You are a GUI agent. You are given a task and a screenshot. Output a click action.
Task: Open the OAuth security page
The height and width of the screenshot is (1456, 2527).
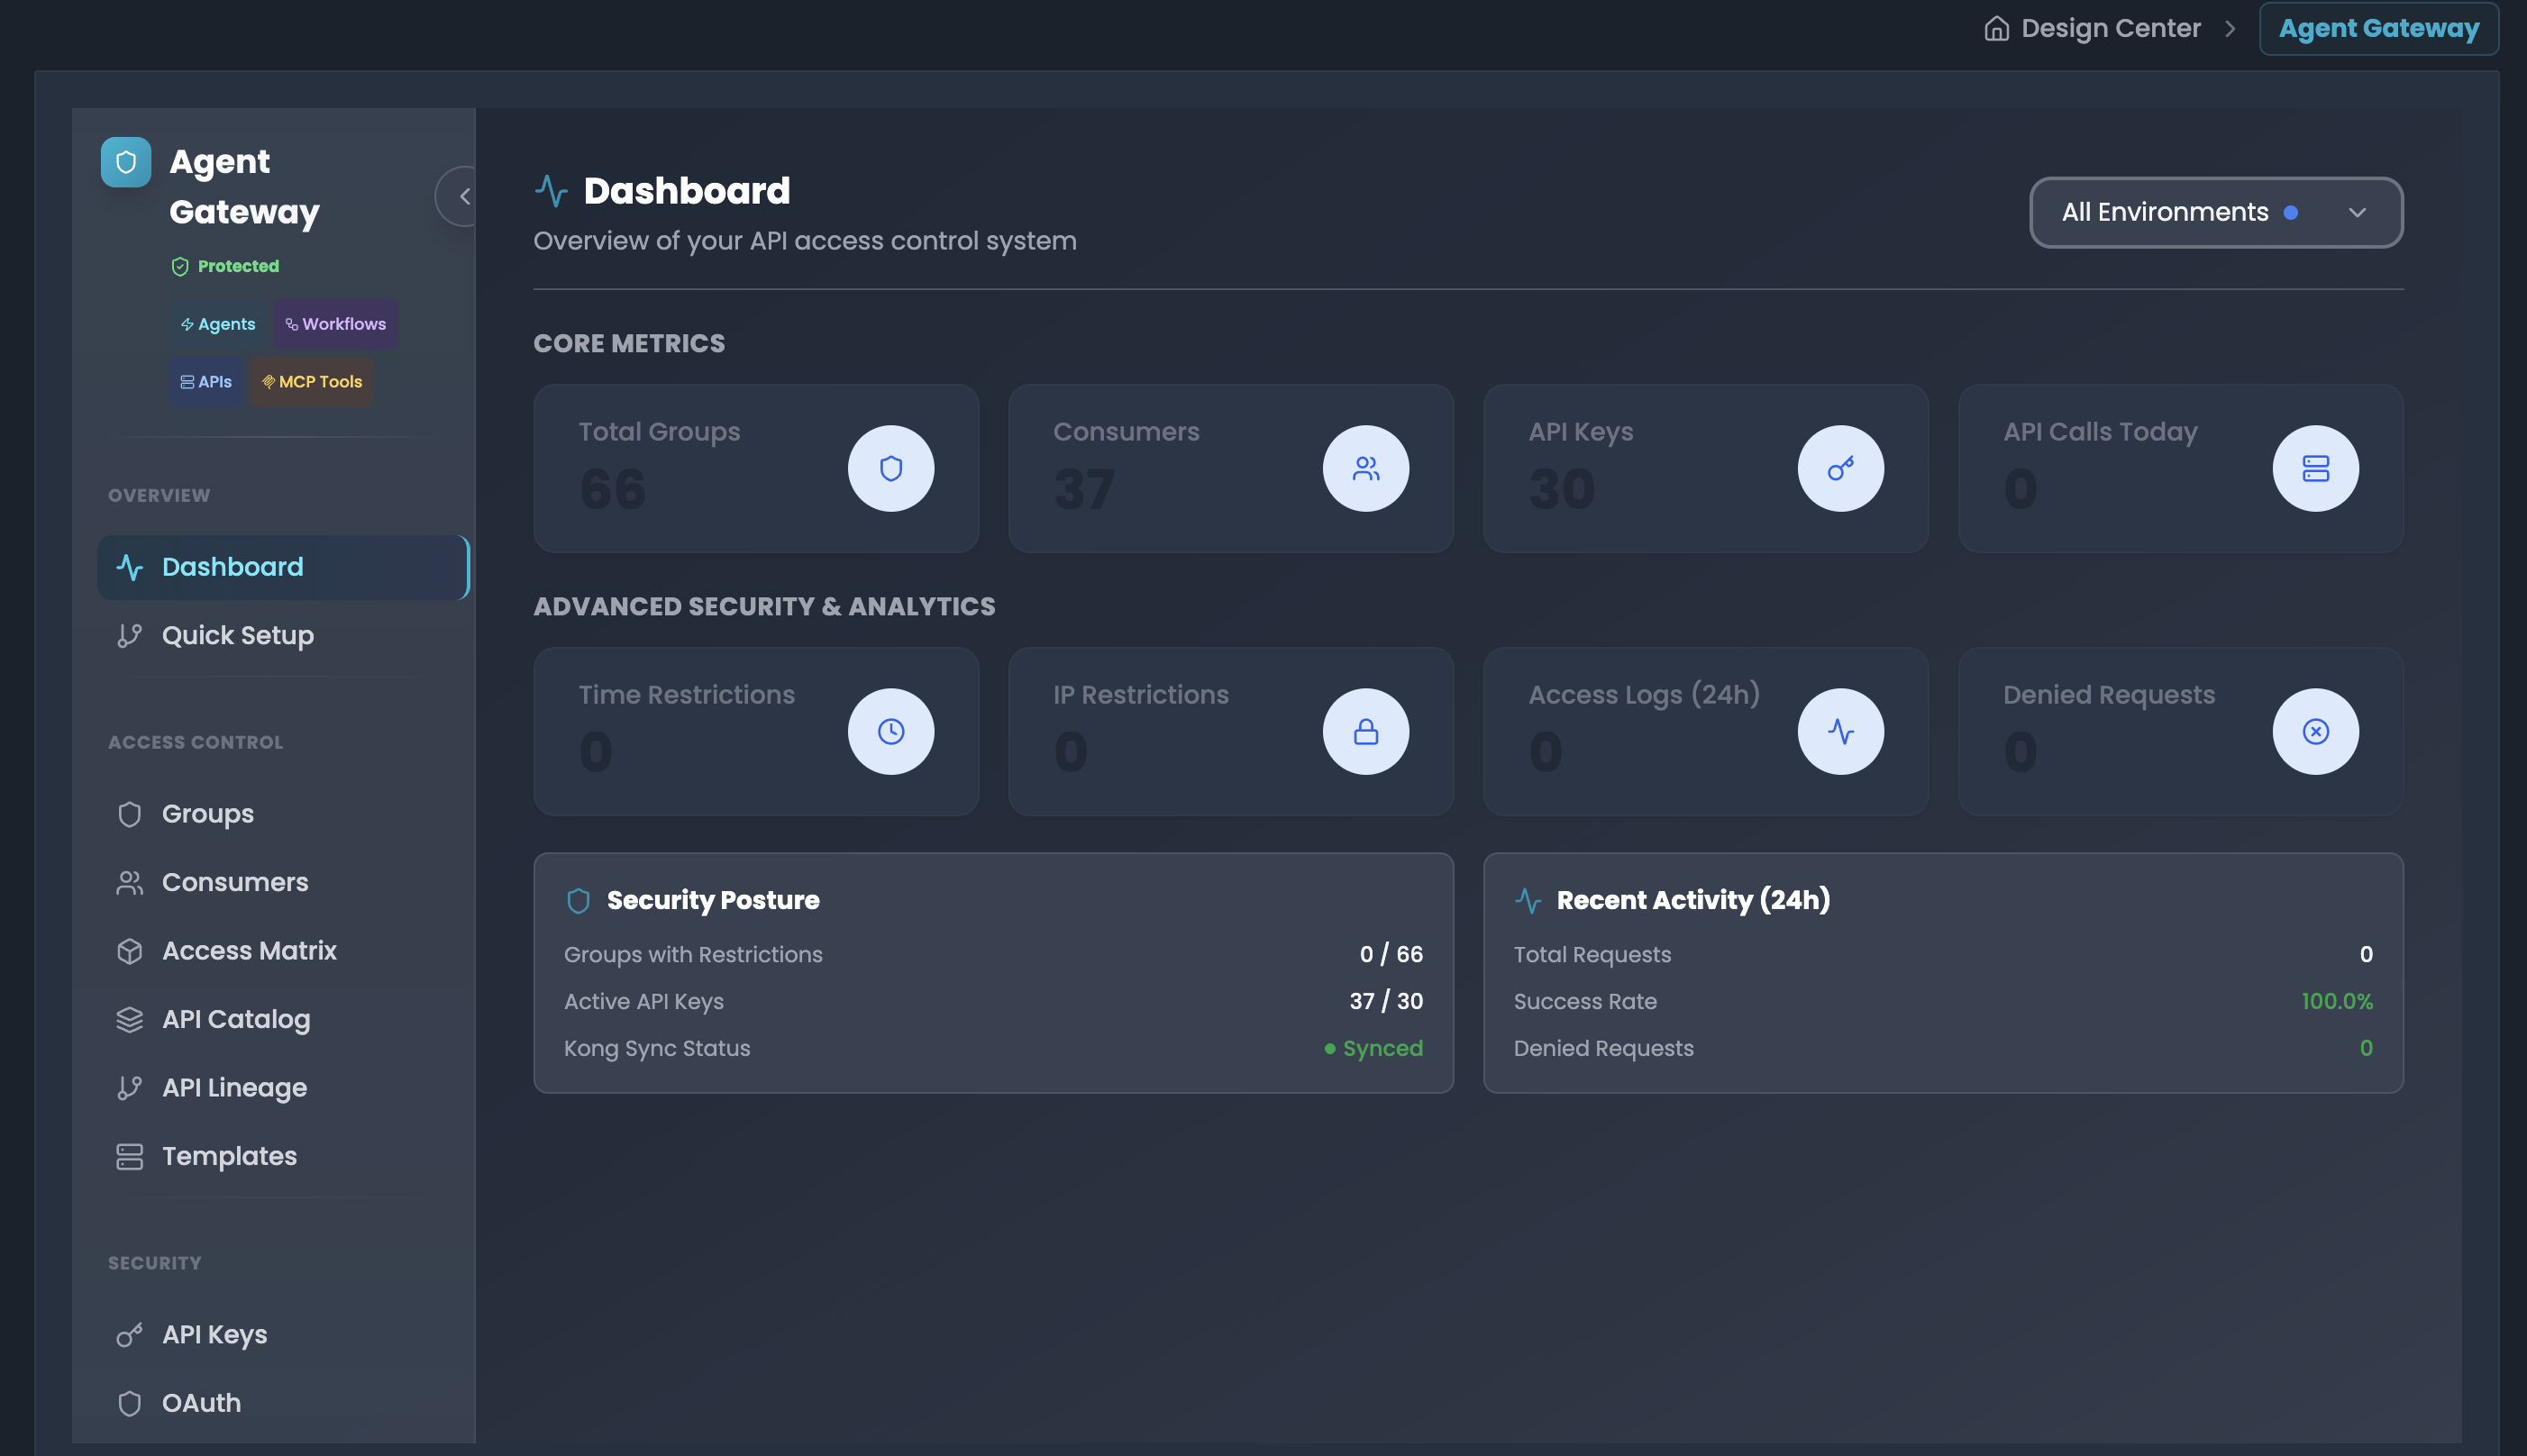point(201,1402)
